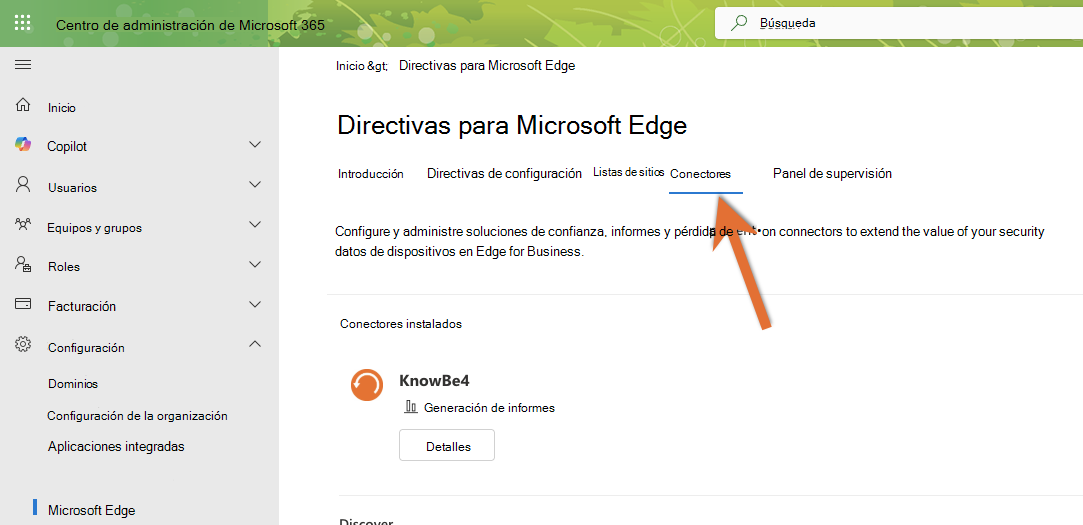Click the report chart icon under KnowBe4
This screenshot has height=525, width=1083.
[x=411, y=407]
